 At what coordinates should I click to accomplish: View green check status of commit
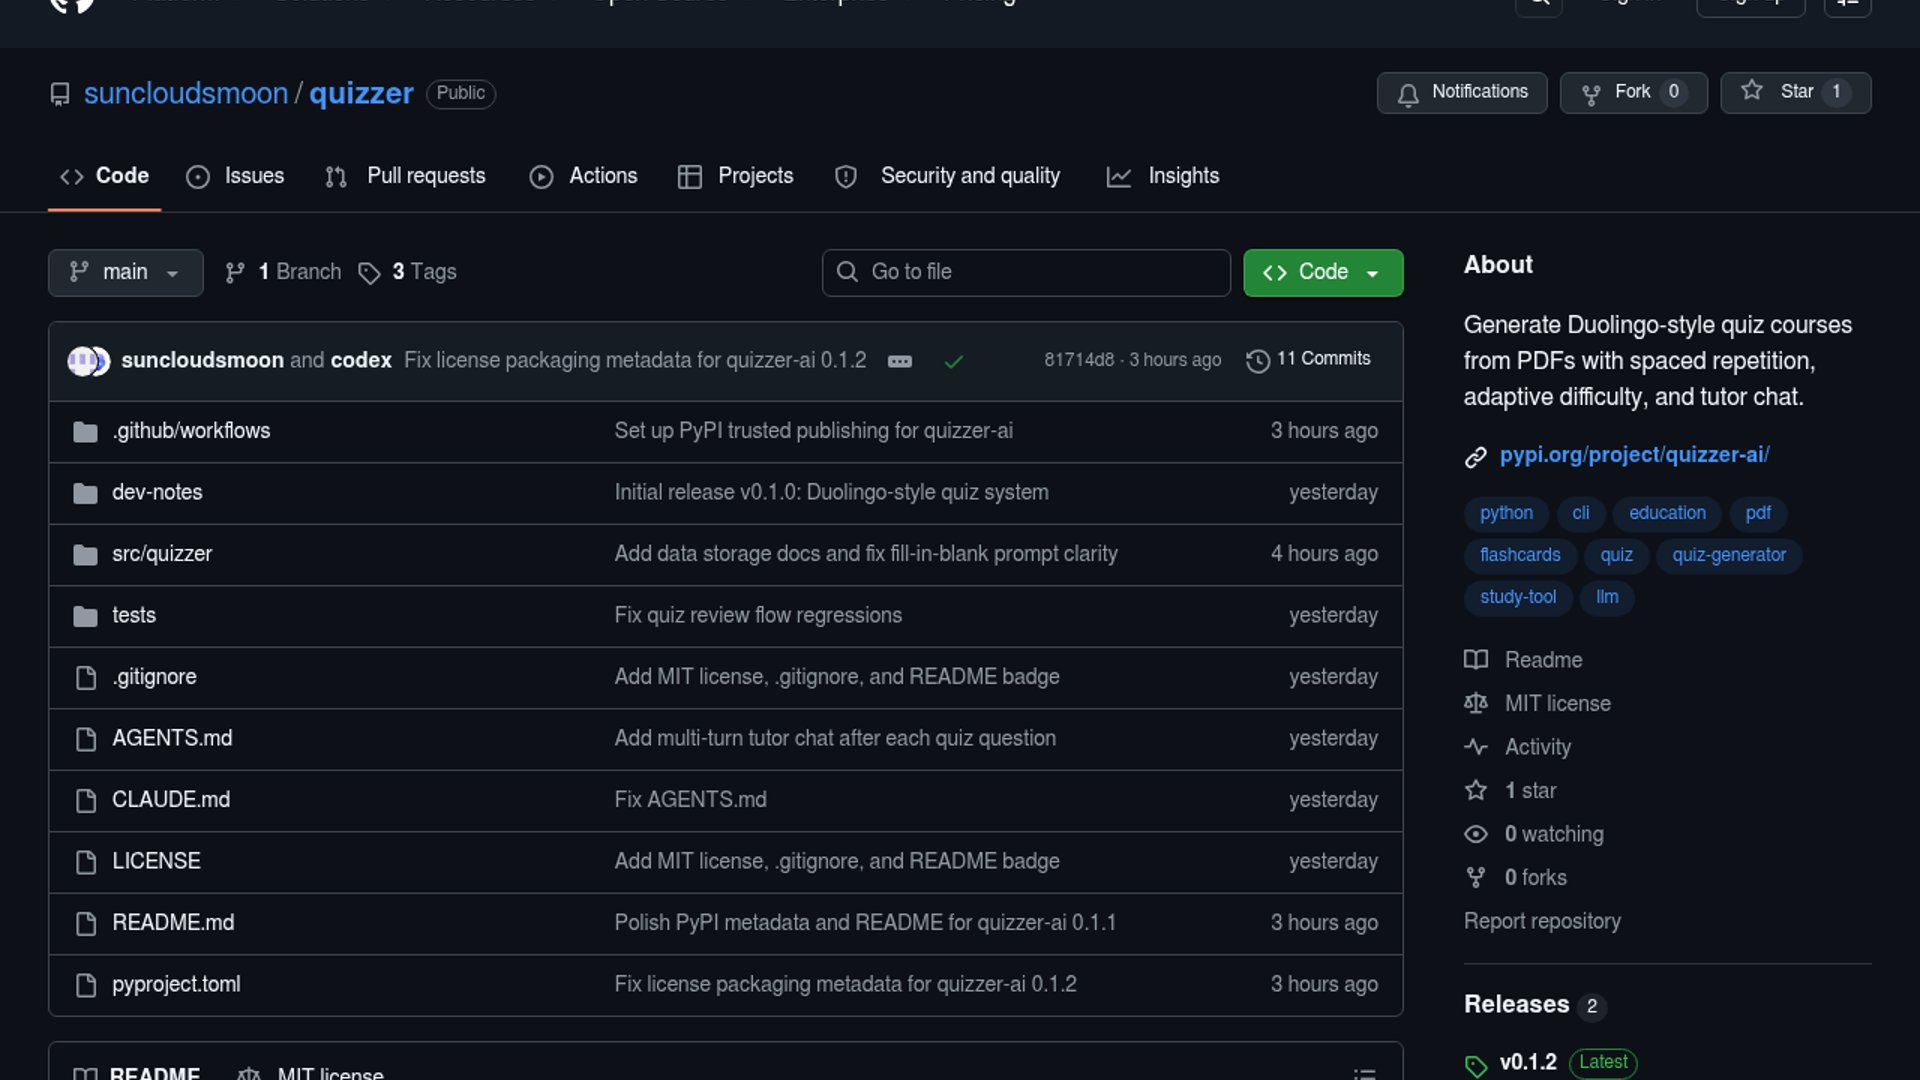pyautogui.click(x=953, y=361)
